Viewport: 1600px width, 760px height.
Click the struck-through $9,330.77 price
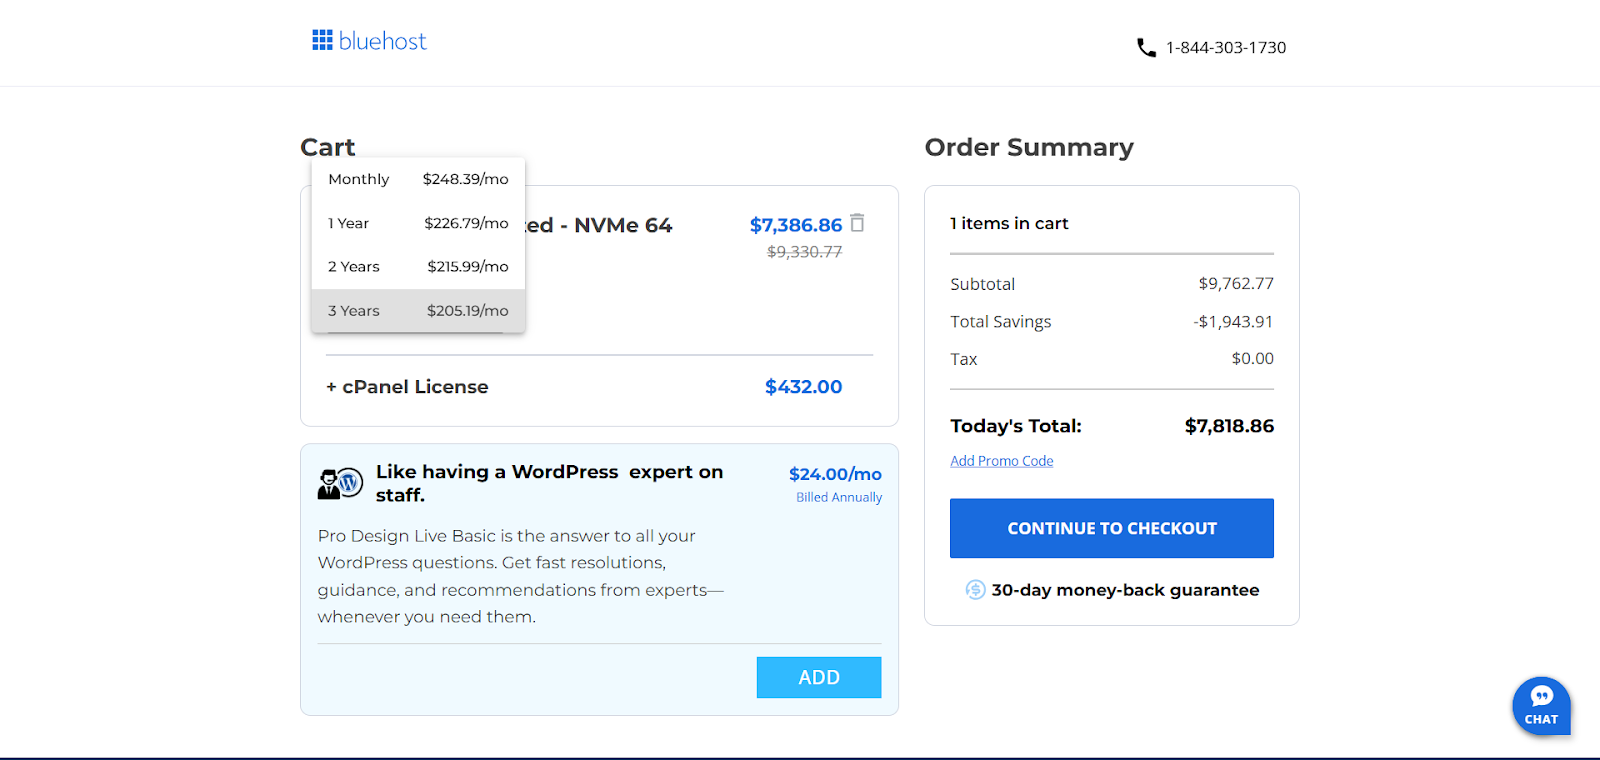[805, 252]
